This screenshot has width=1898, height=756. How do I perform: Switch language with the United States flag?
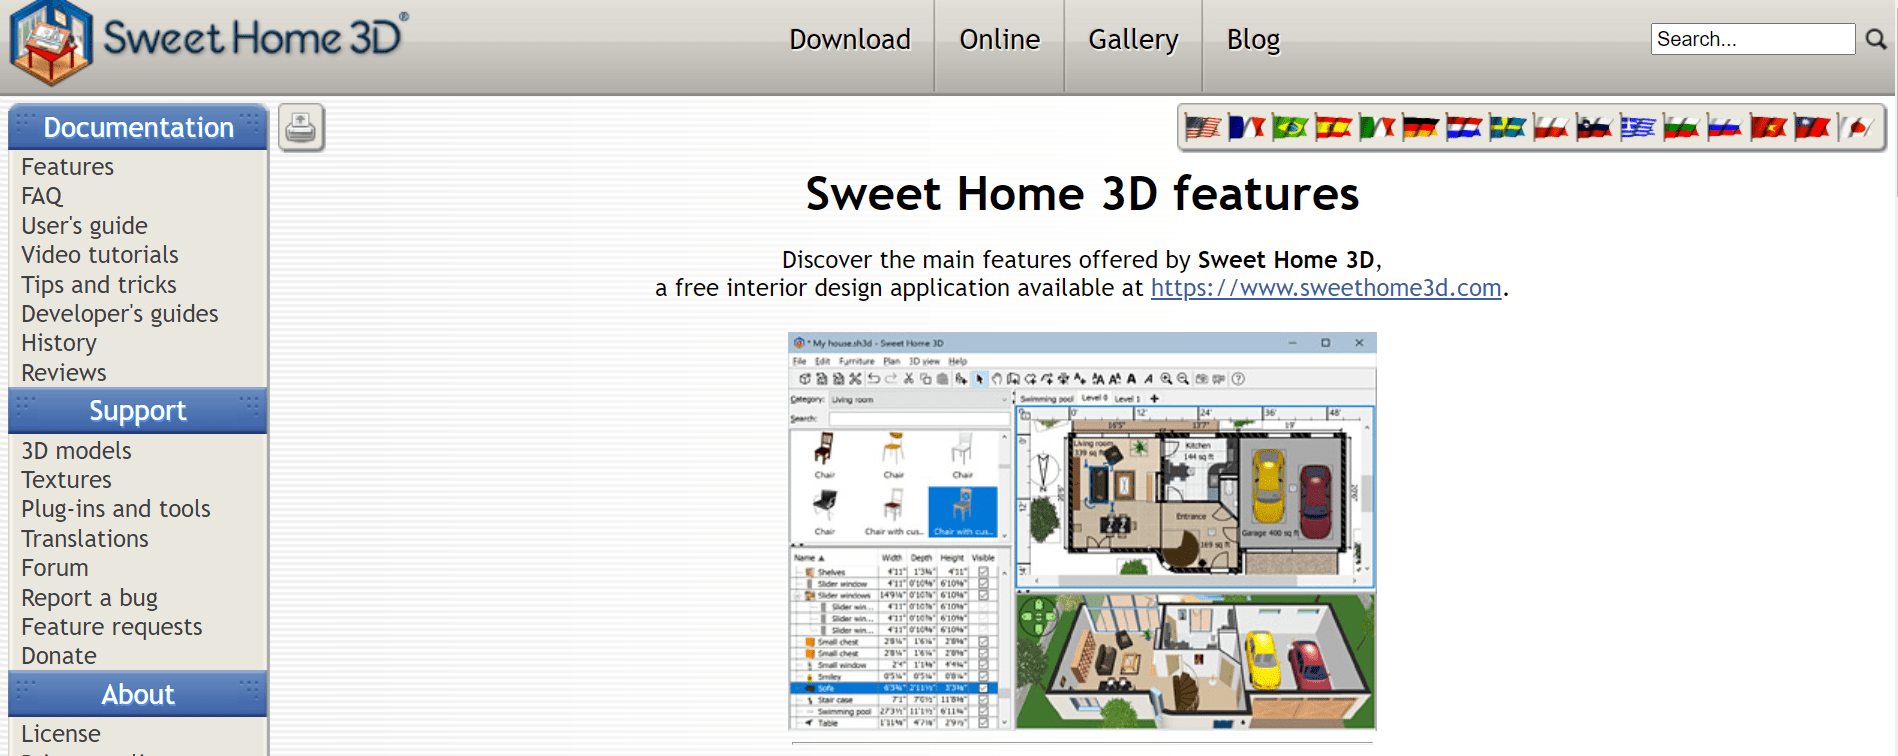click(x=1203, y=128)
